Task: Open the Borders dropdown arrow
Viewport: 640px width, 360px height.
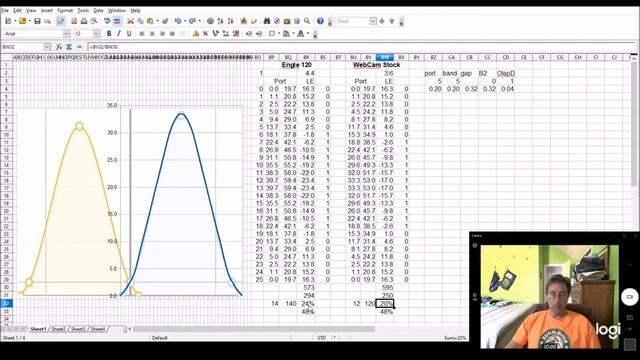Action: tap(279, 33)
